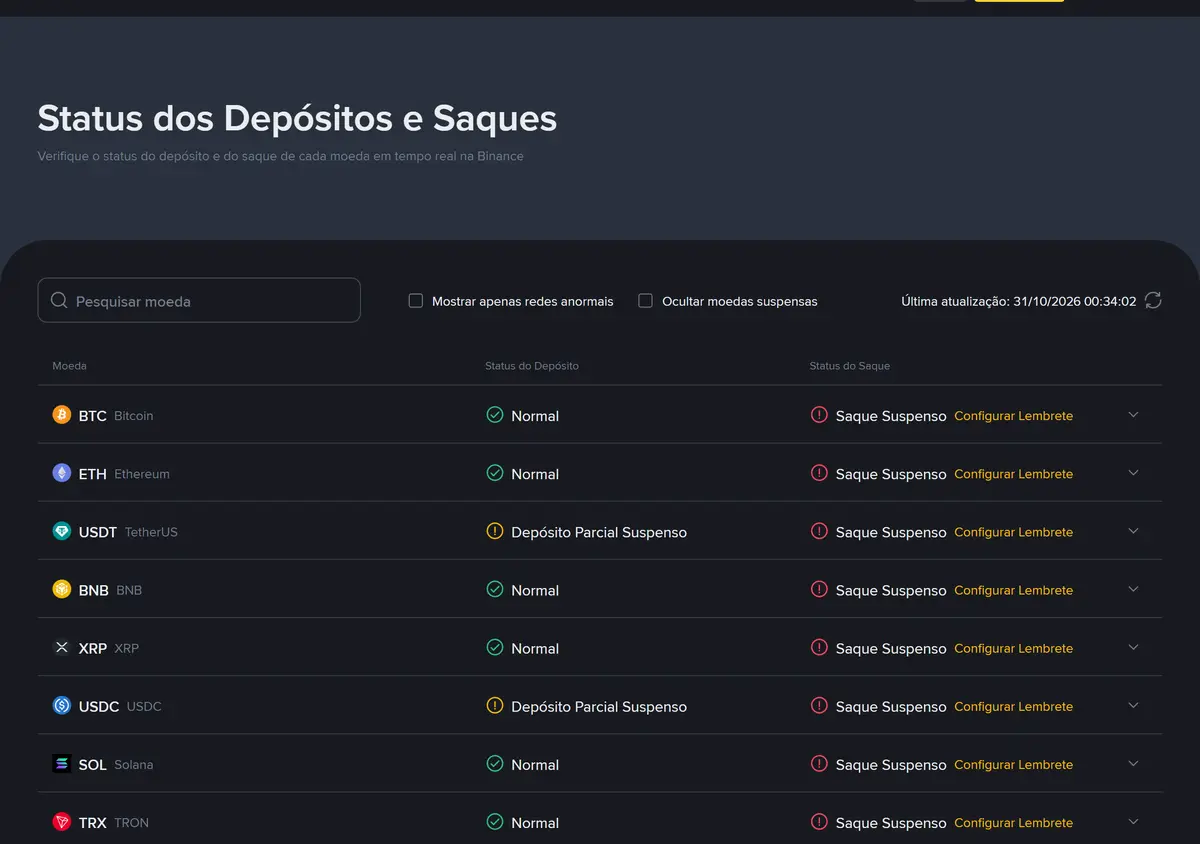Click USDC partial deposit warning icon
This screenshot has width=1200, height=844.
coord(494,705)
